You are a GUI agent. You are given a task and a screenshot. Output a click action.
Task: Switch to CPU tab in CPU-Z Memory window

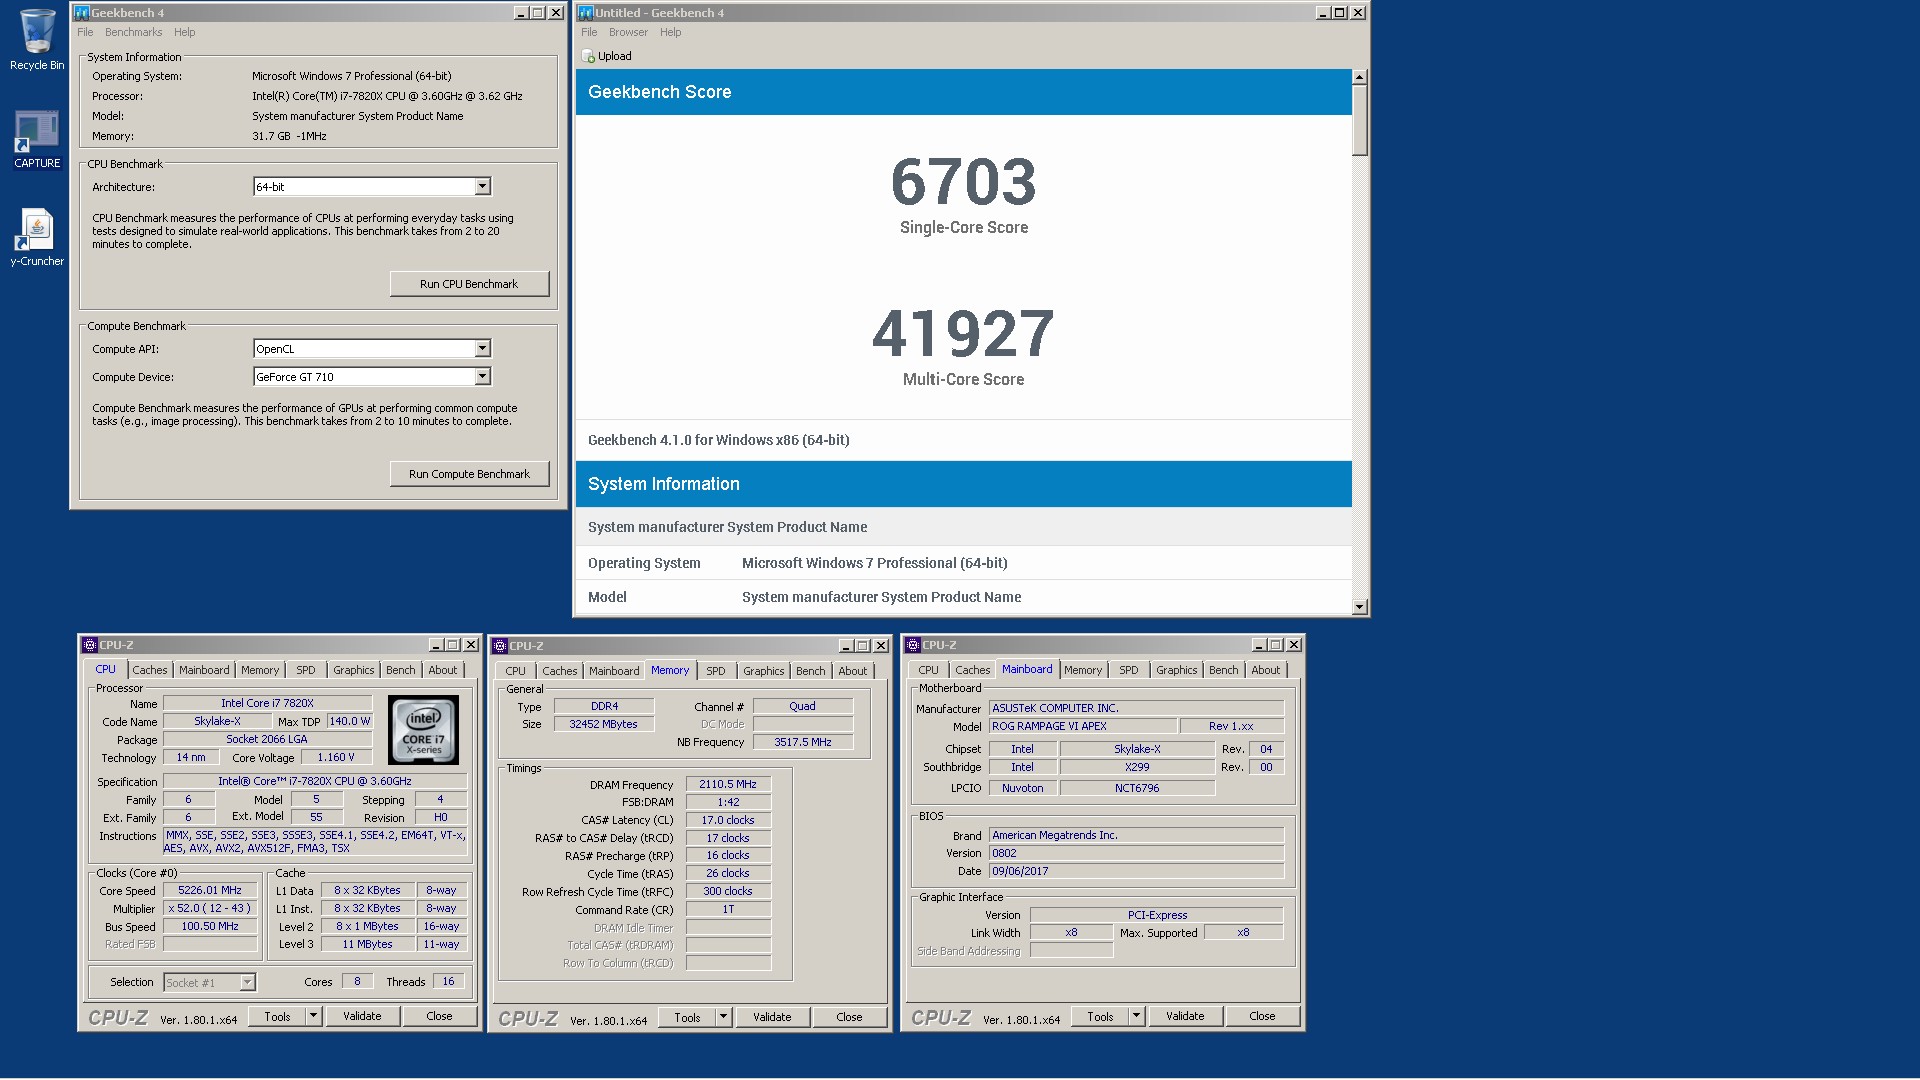point(516,671)
